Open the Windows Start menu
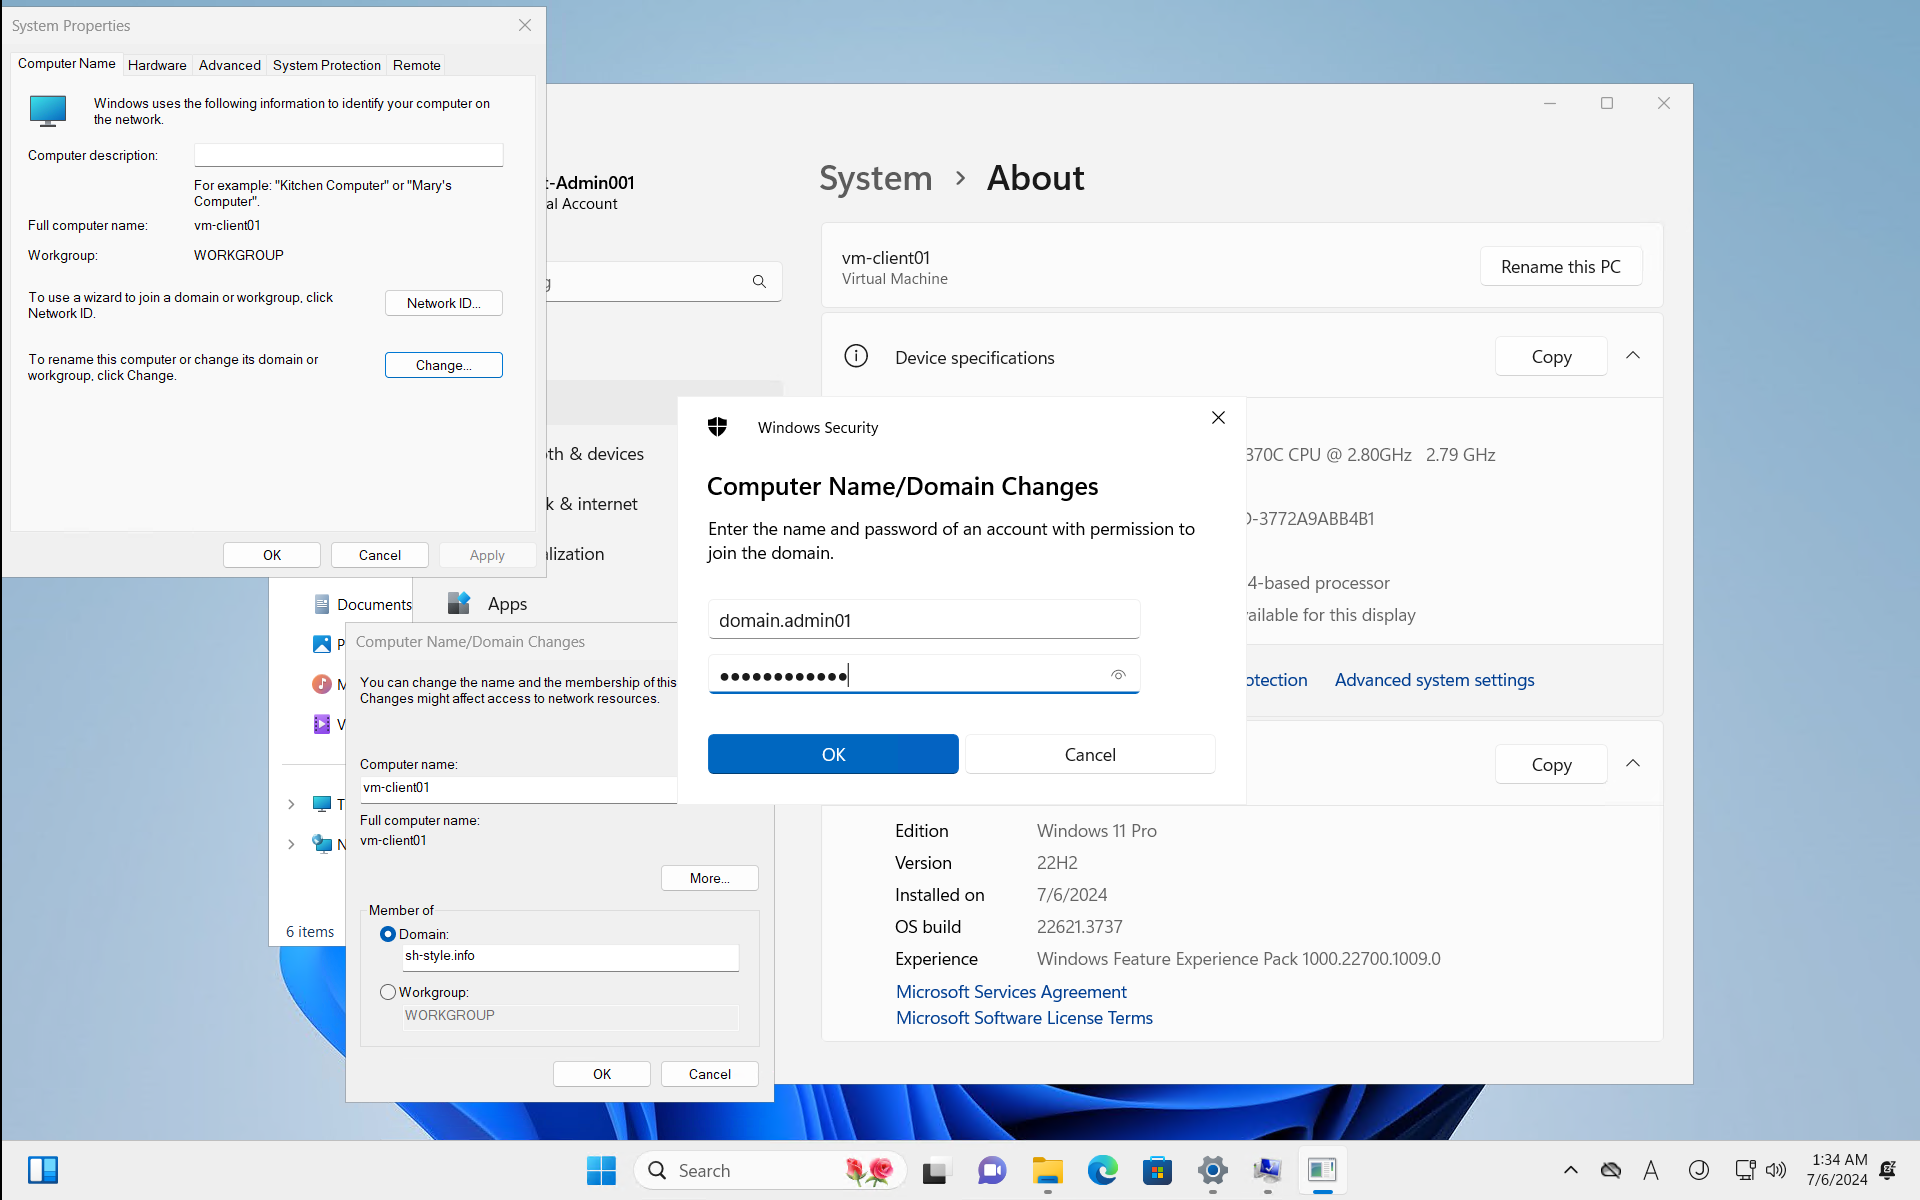This screenshot has height=1200, width=1920. [x=601, y=1170]
